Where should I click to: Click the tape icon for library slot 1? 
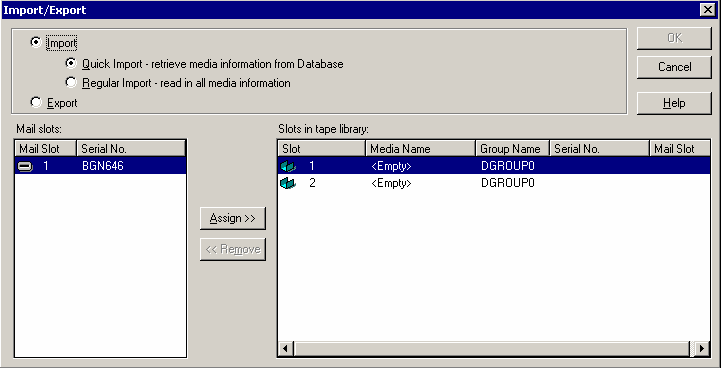(x=288, y=166)
